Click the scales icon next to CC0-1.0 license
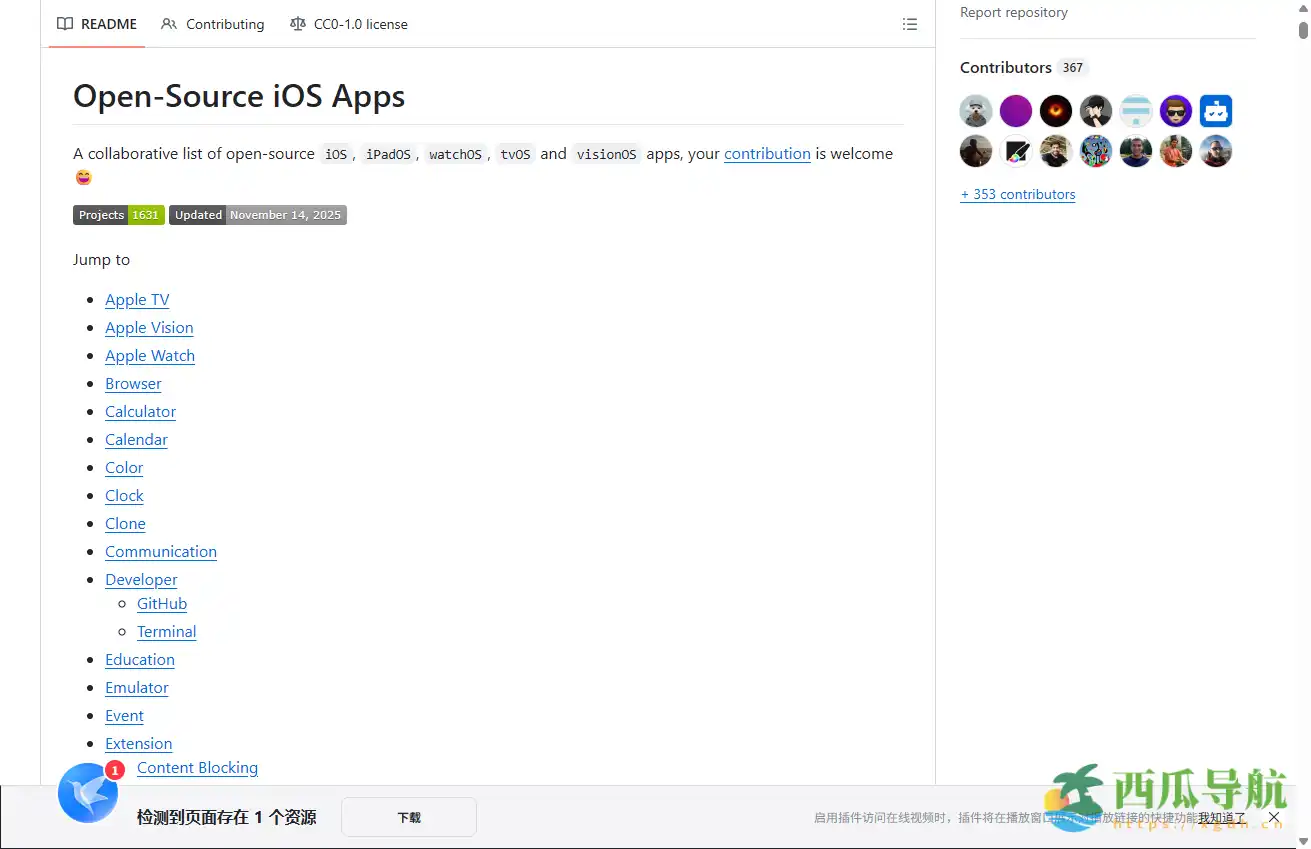Viewport: 1311px width, 849px height. pyautogui.click(x=297, y=24)
